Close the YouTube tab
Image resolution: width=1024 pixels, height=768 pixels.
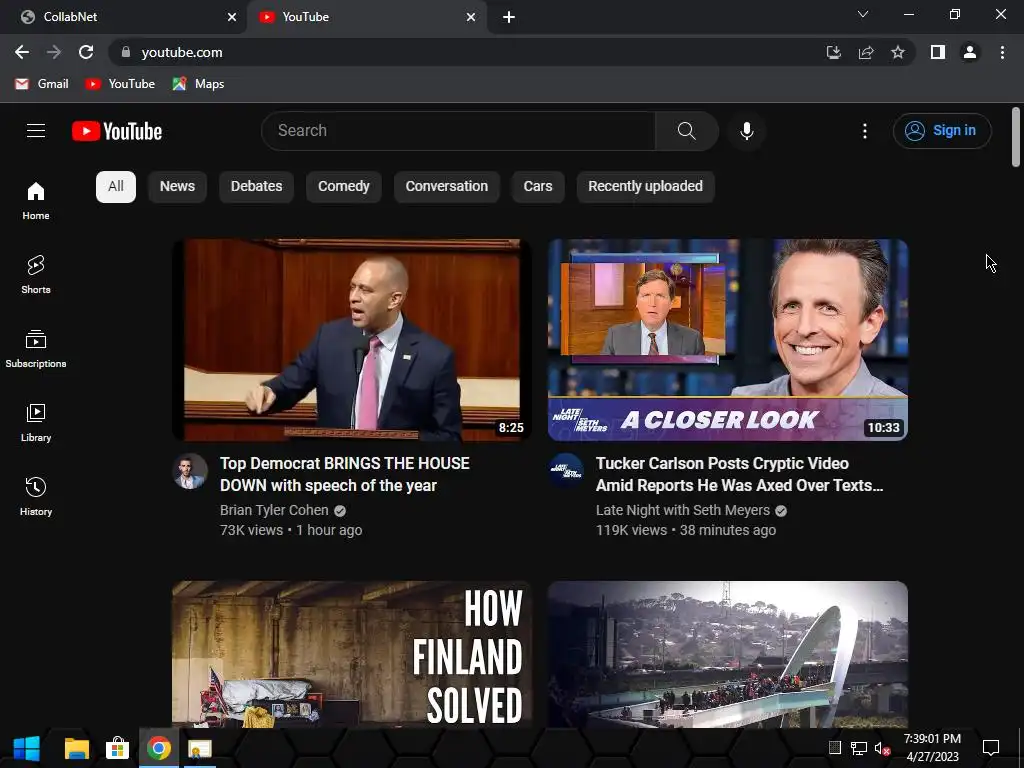point(471,17)
